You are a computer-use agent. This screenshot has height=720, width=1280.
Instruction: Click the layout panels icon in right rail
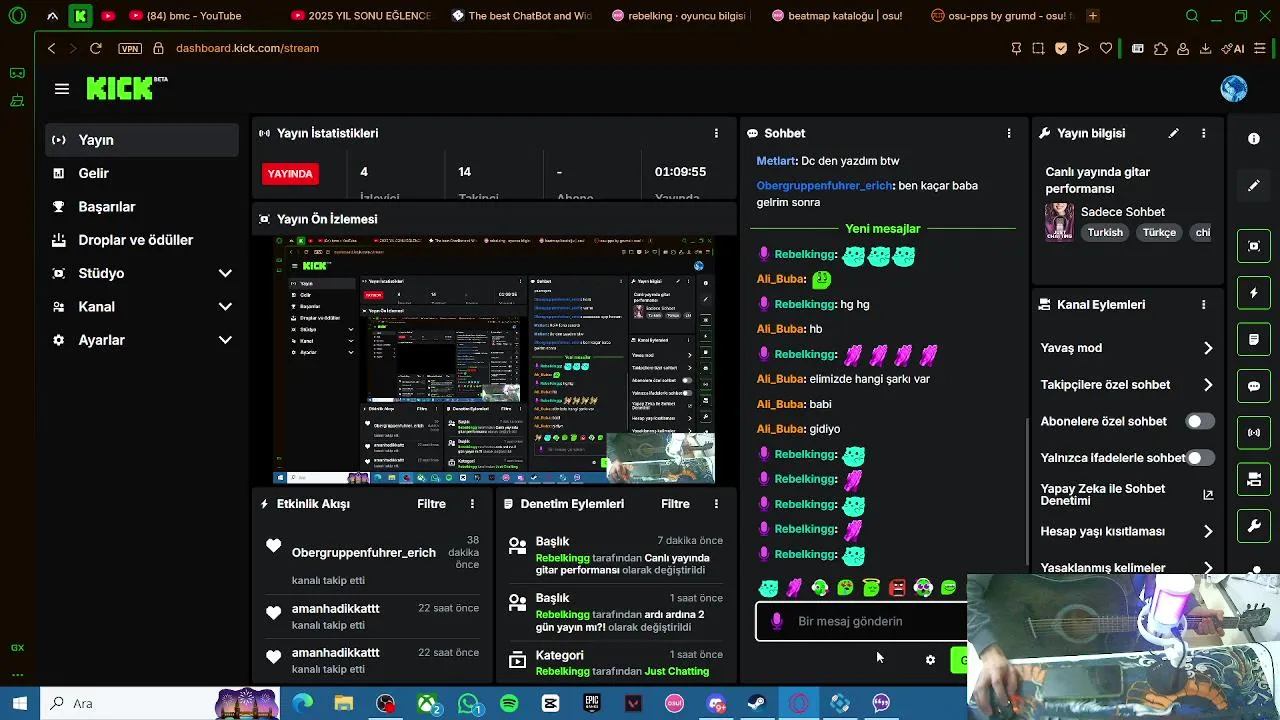click(x=1254, y=480)
